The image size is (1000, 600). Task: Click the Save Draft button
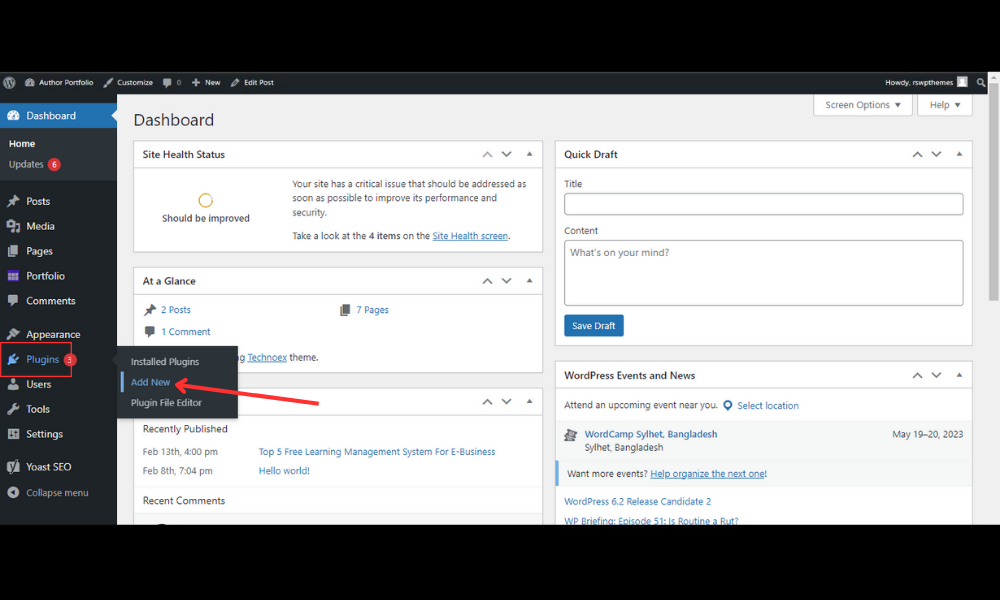[594, 326]
